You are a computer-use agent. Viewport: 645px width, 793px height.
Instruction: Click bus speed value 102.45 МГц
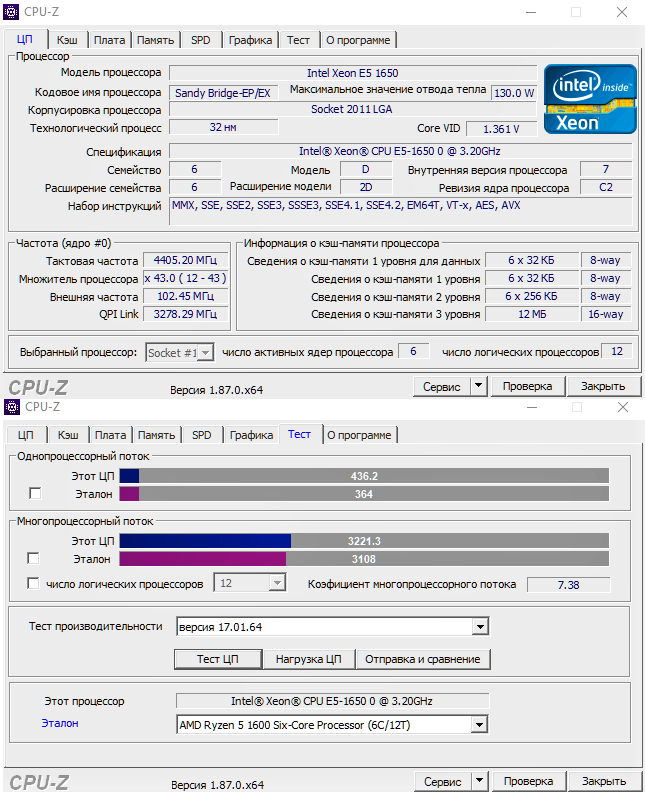(x=186, y=296)
